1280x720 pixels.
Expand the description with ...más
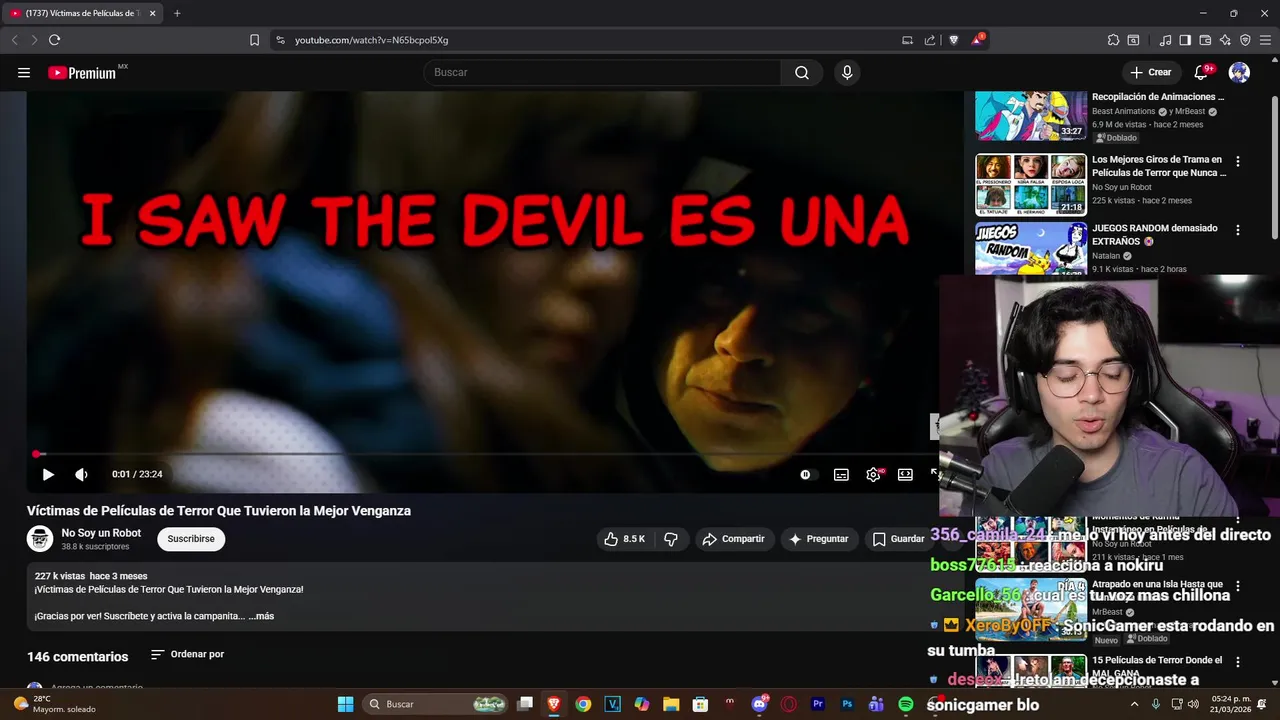coord(261,616)
